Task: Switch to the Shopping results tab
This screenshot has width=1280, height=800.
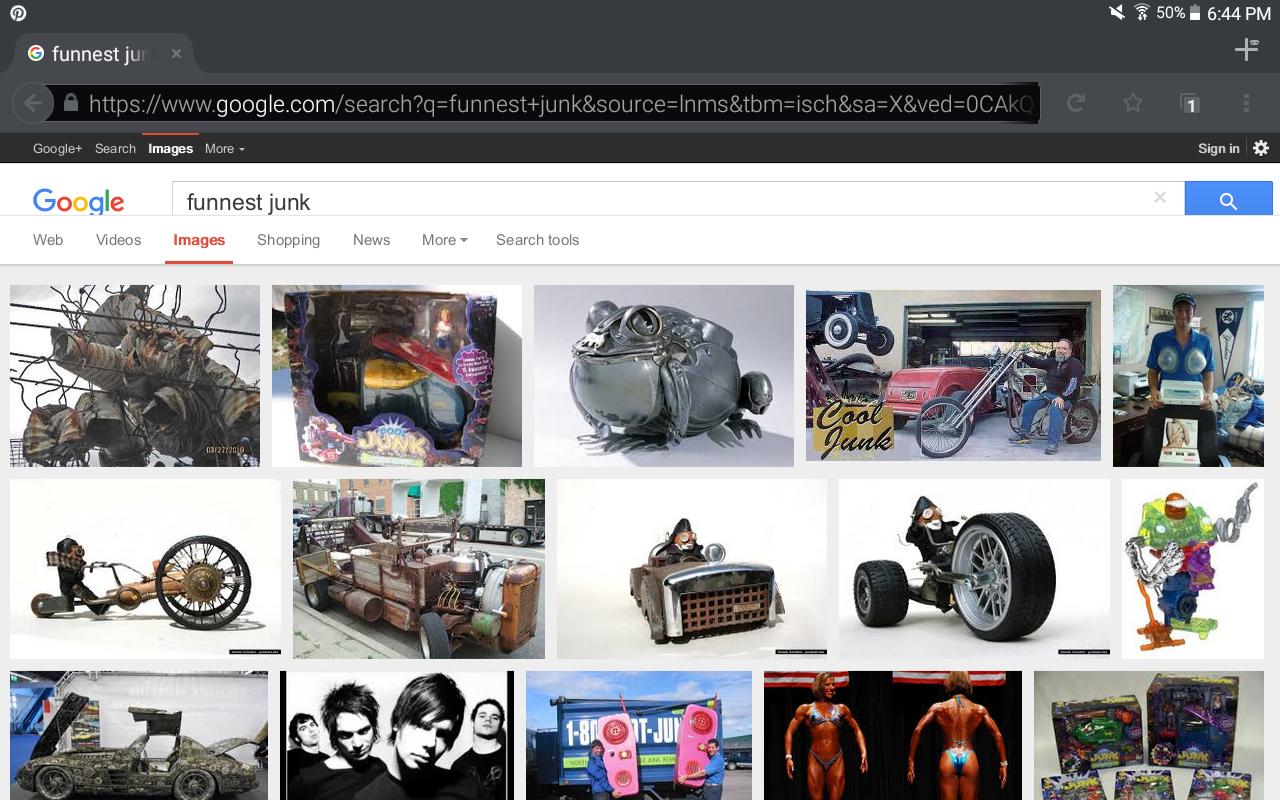Action: tap(288, 240)
